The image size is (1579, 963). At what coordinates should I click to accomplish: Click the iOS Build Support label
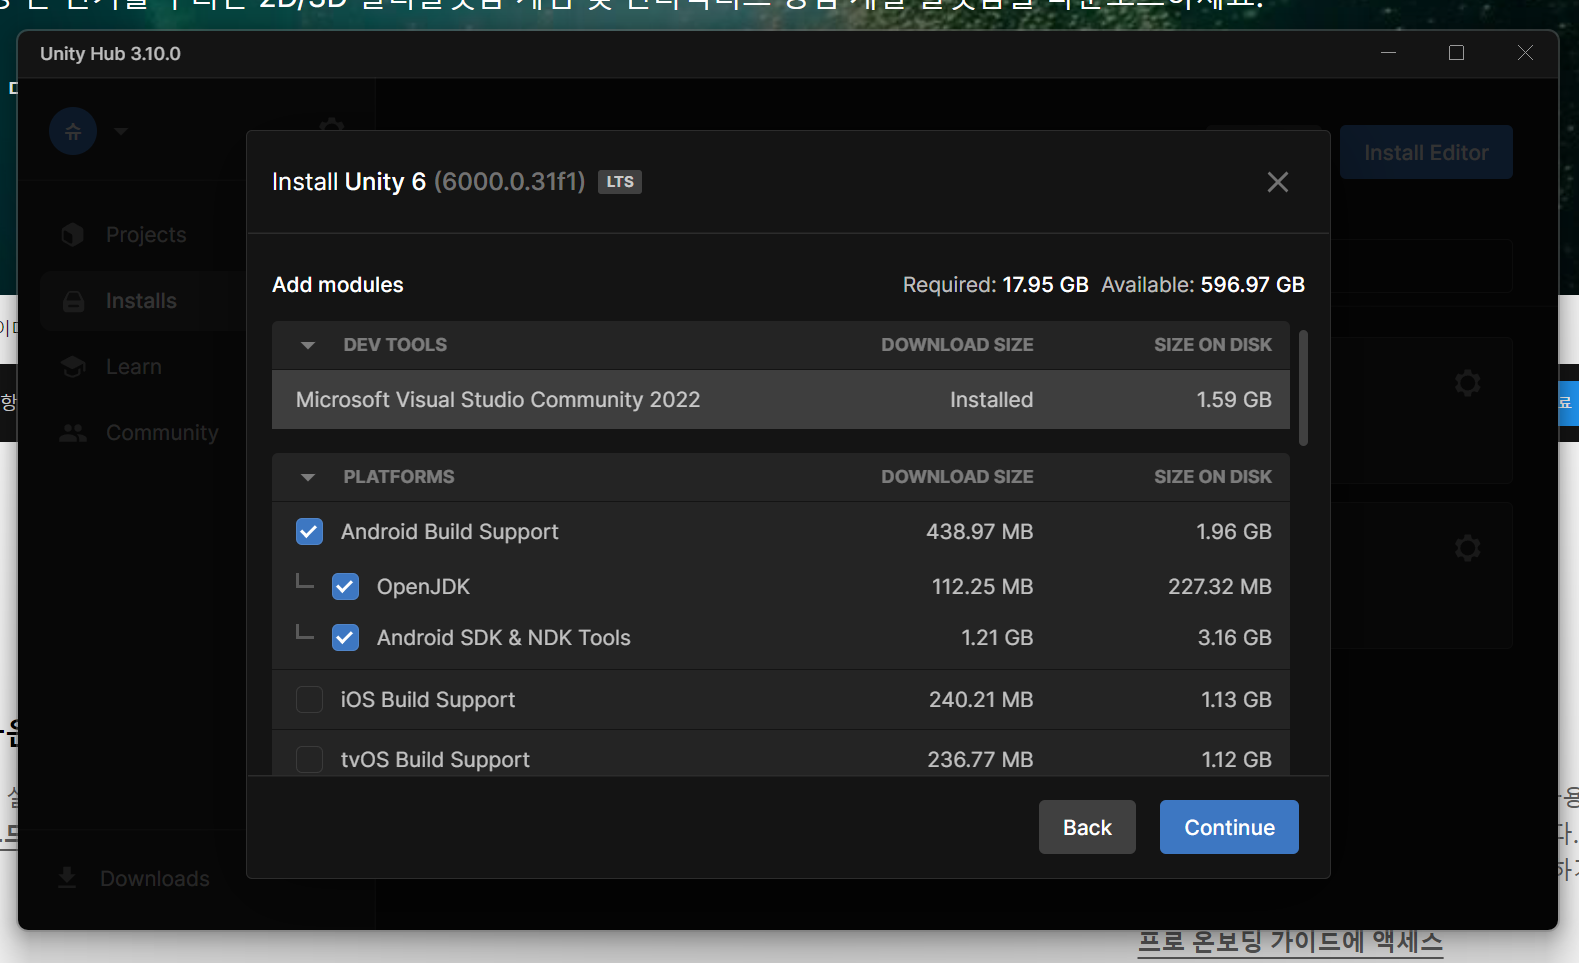coord(428,700)
